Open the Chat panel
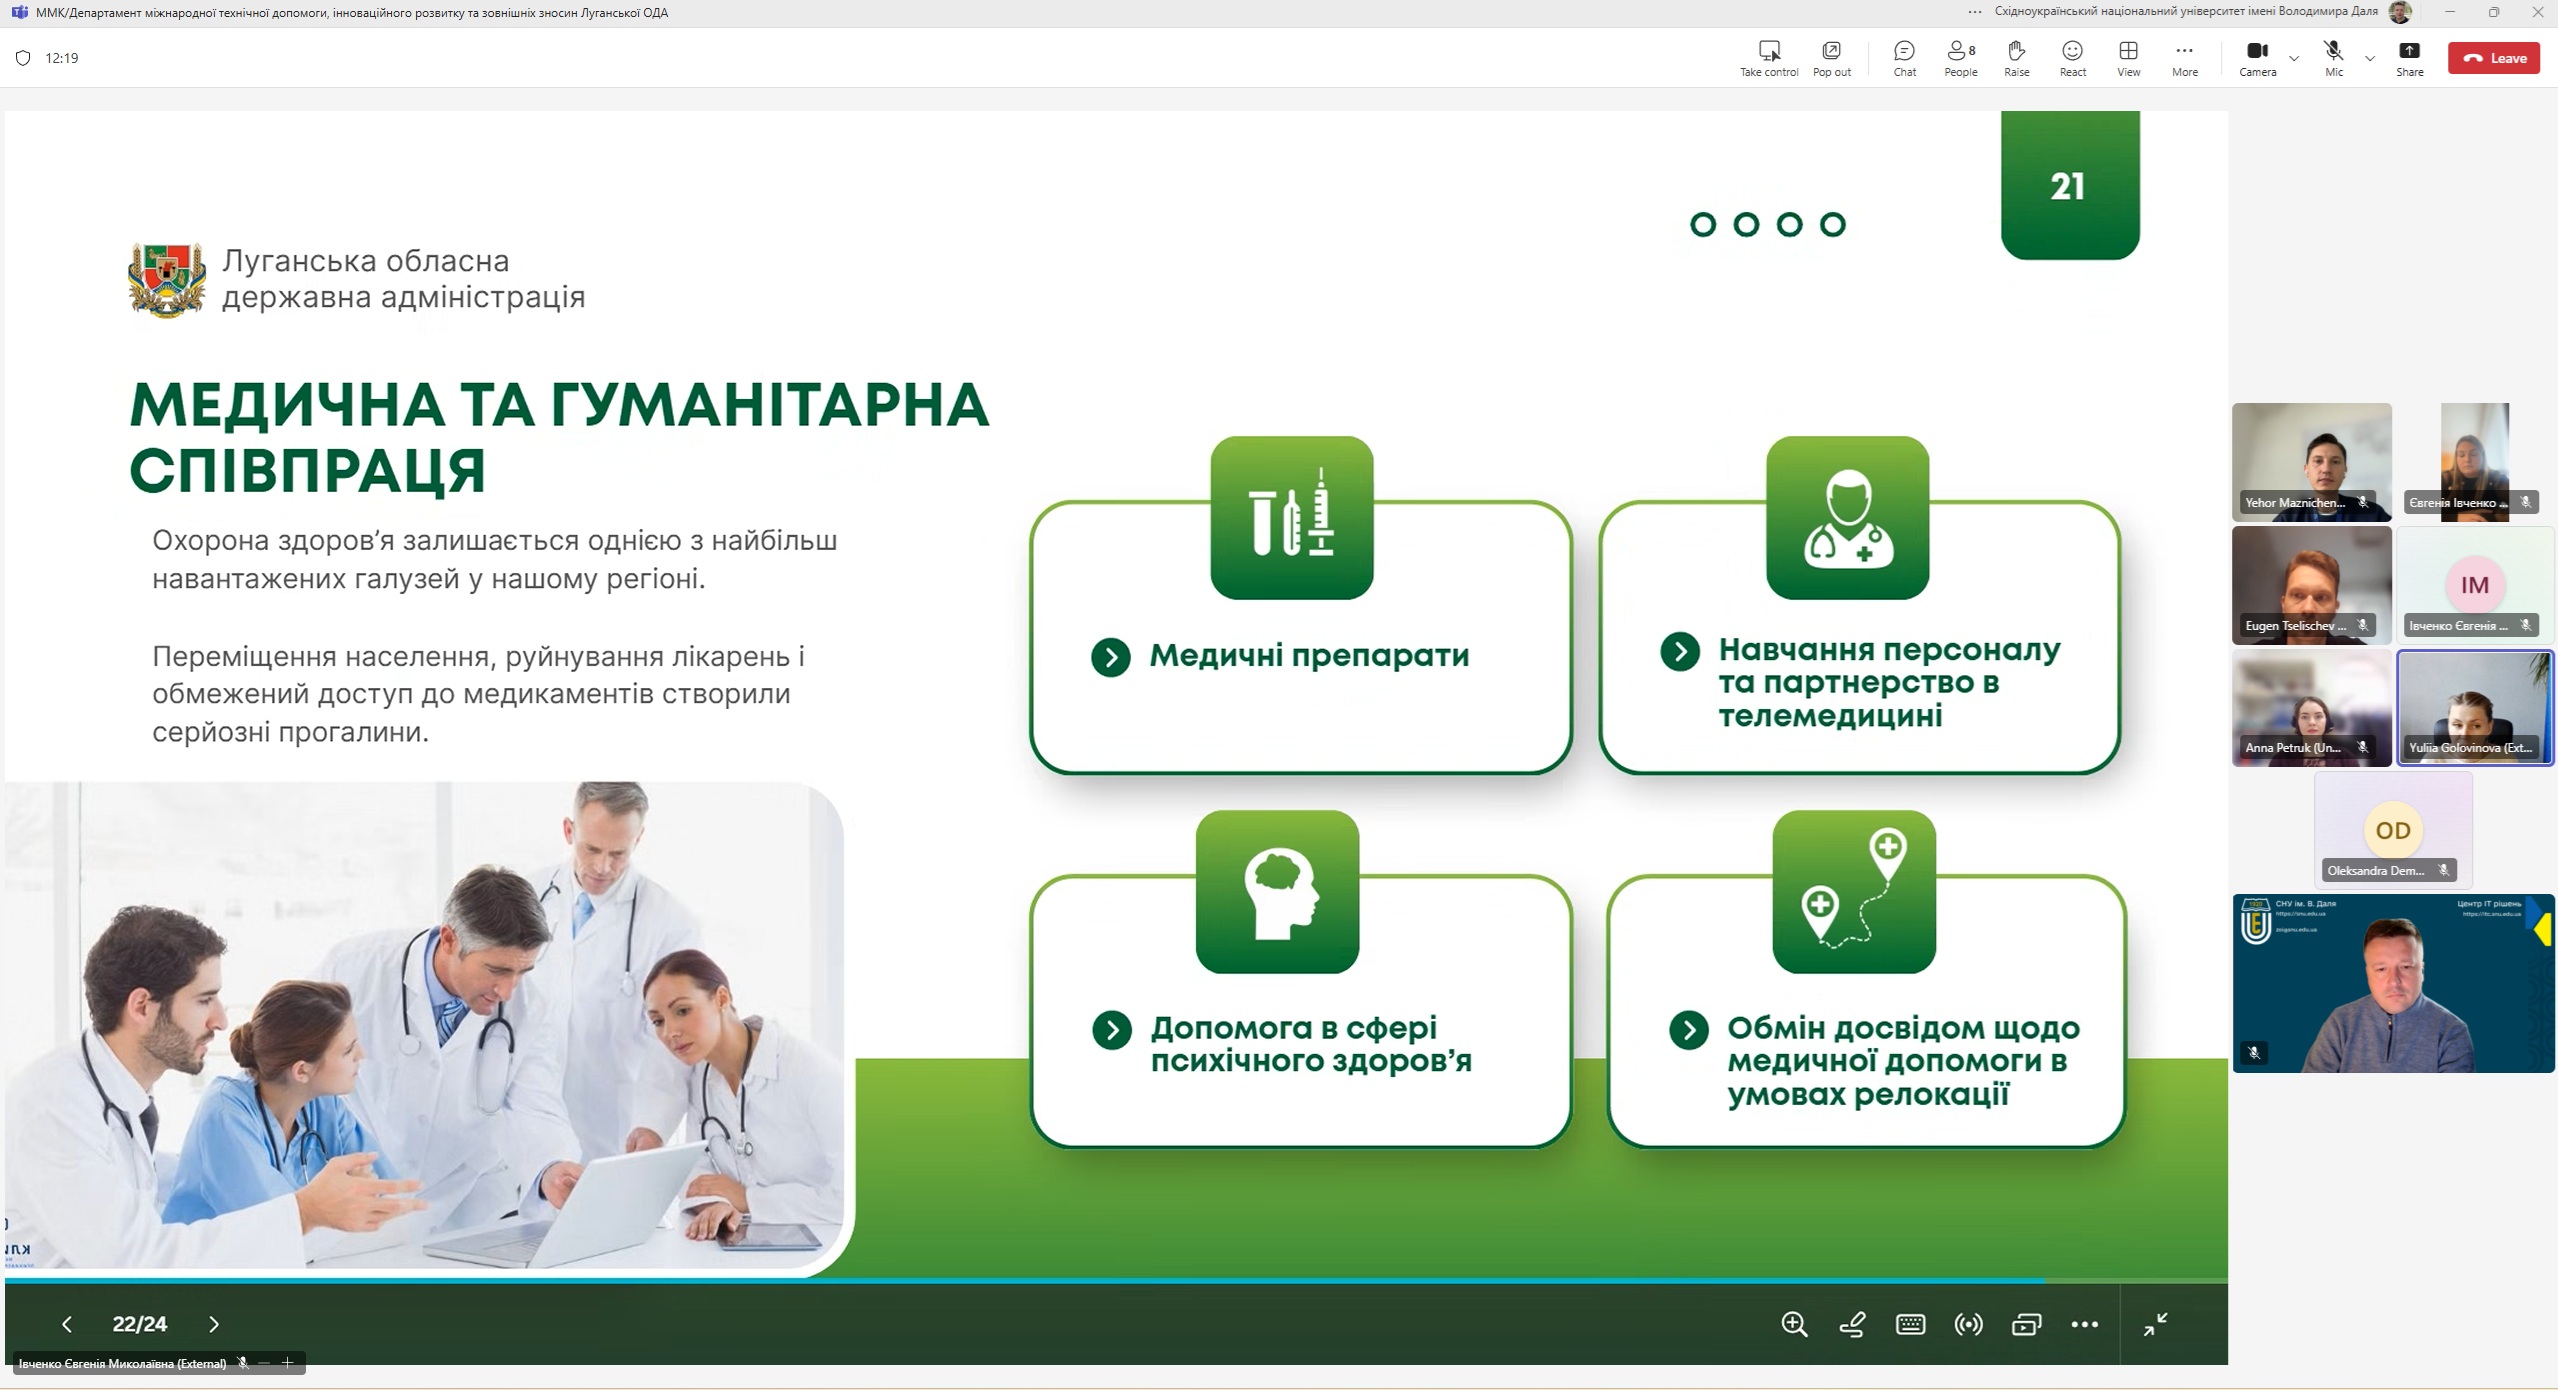This screenshot has width=2558, height=1390. point(1903,58)
